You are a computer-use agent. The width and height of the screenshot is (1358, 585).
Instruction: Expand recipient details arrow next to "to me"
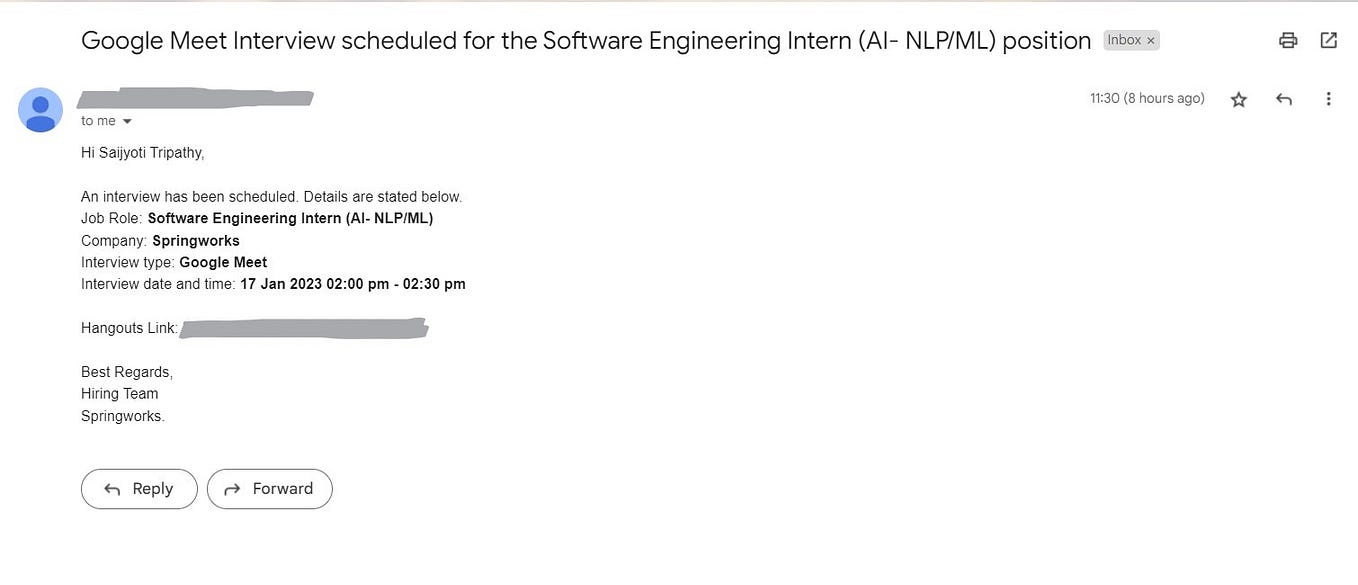tap(127, 122)
